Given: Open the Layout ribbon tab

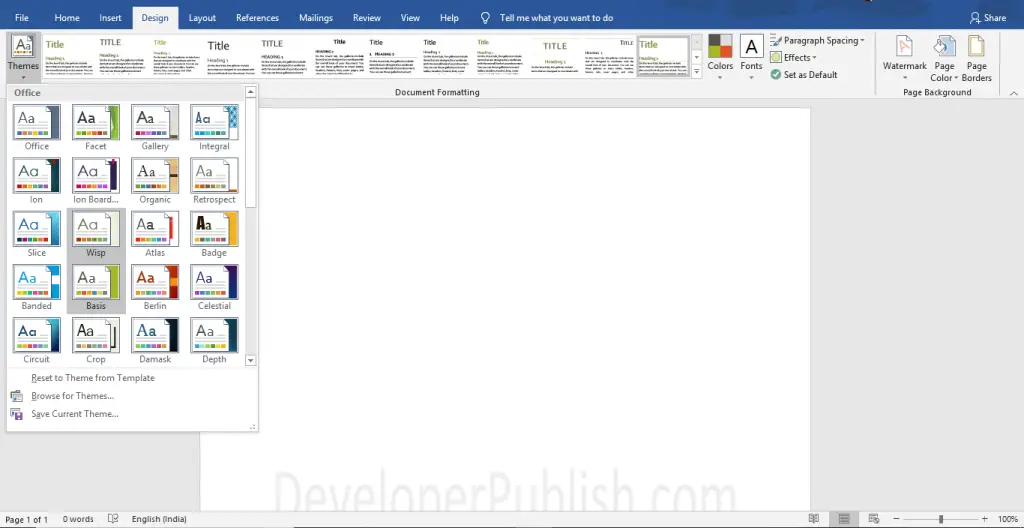Looking at the screenshot, I should (x=202, y=18).
